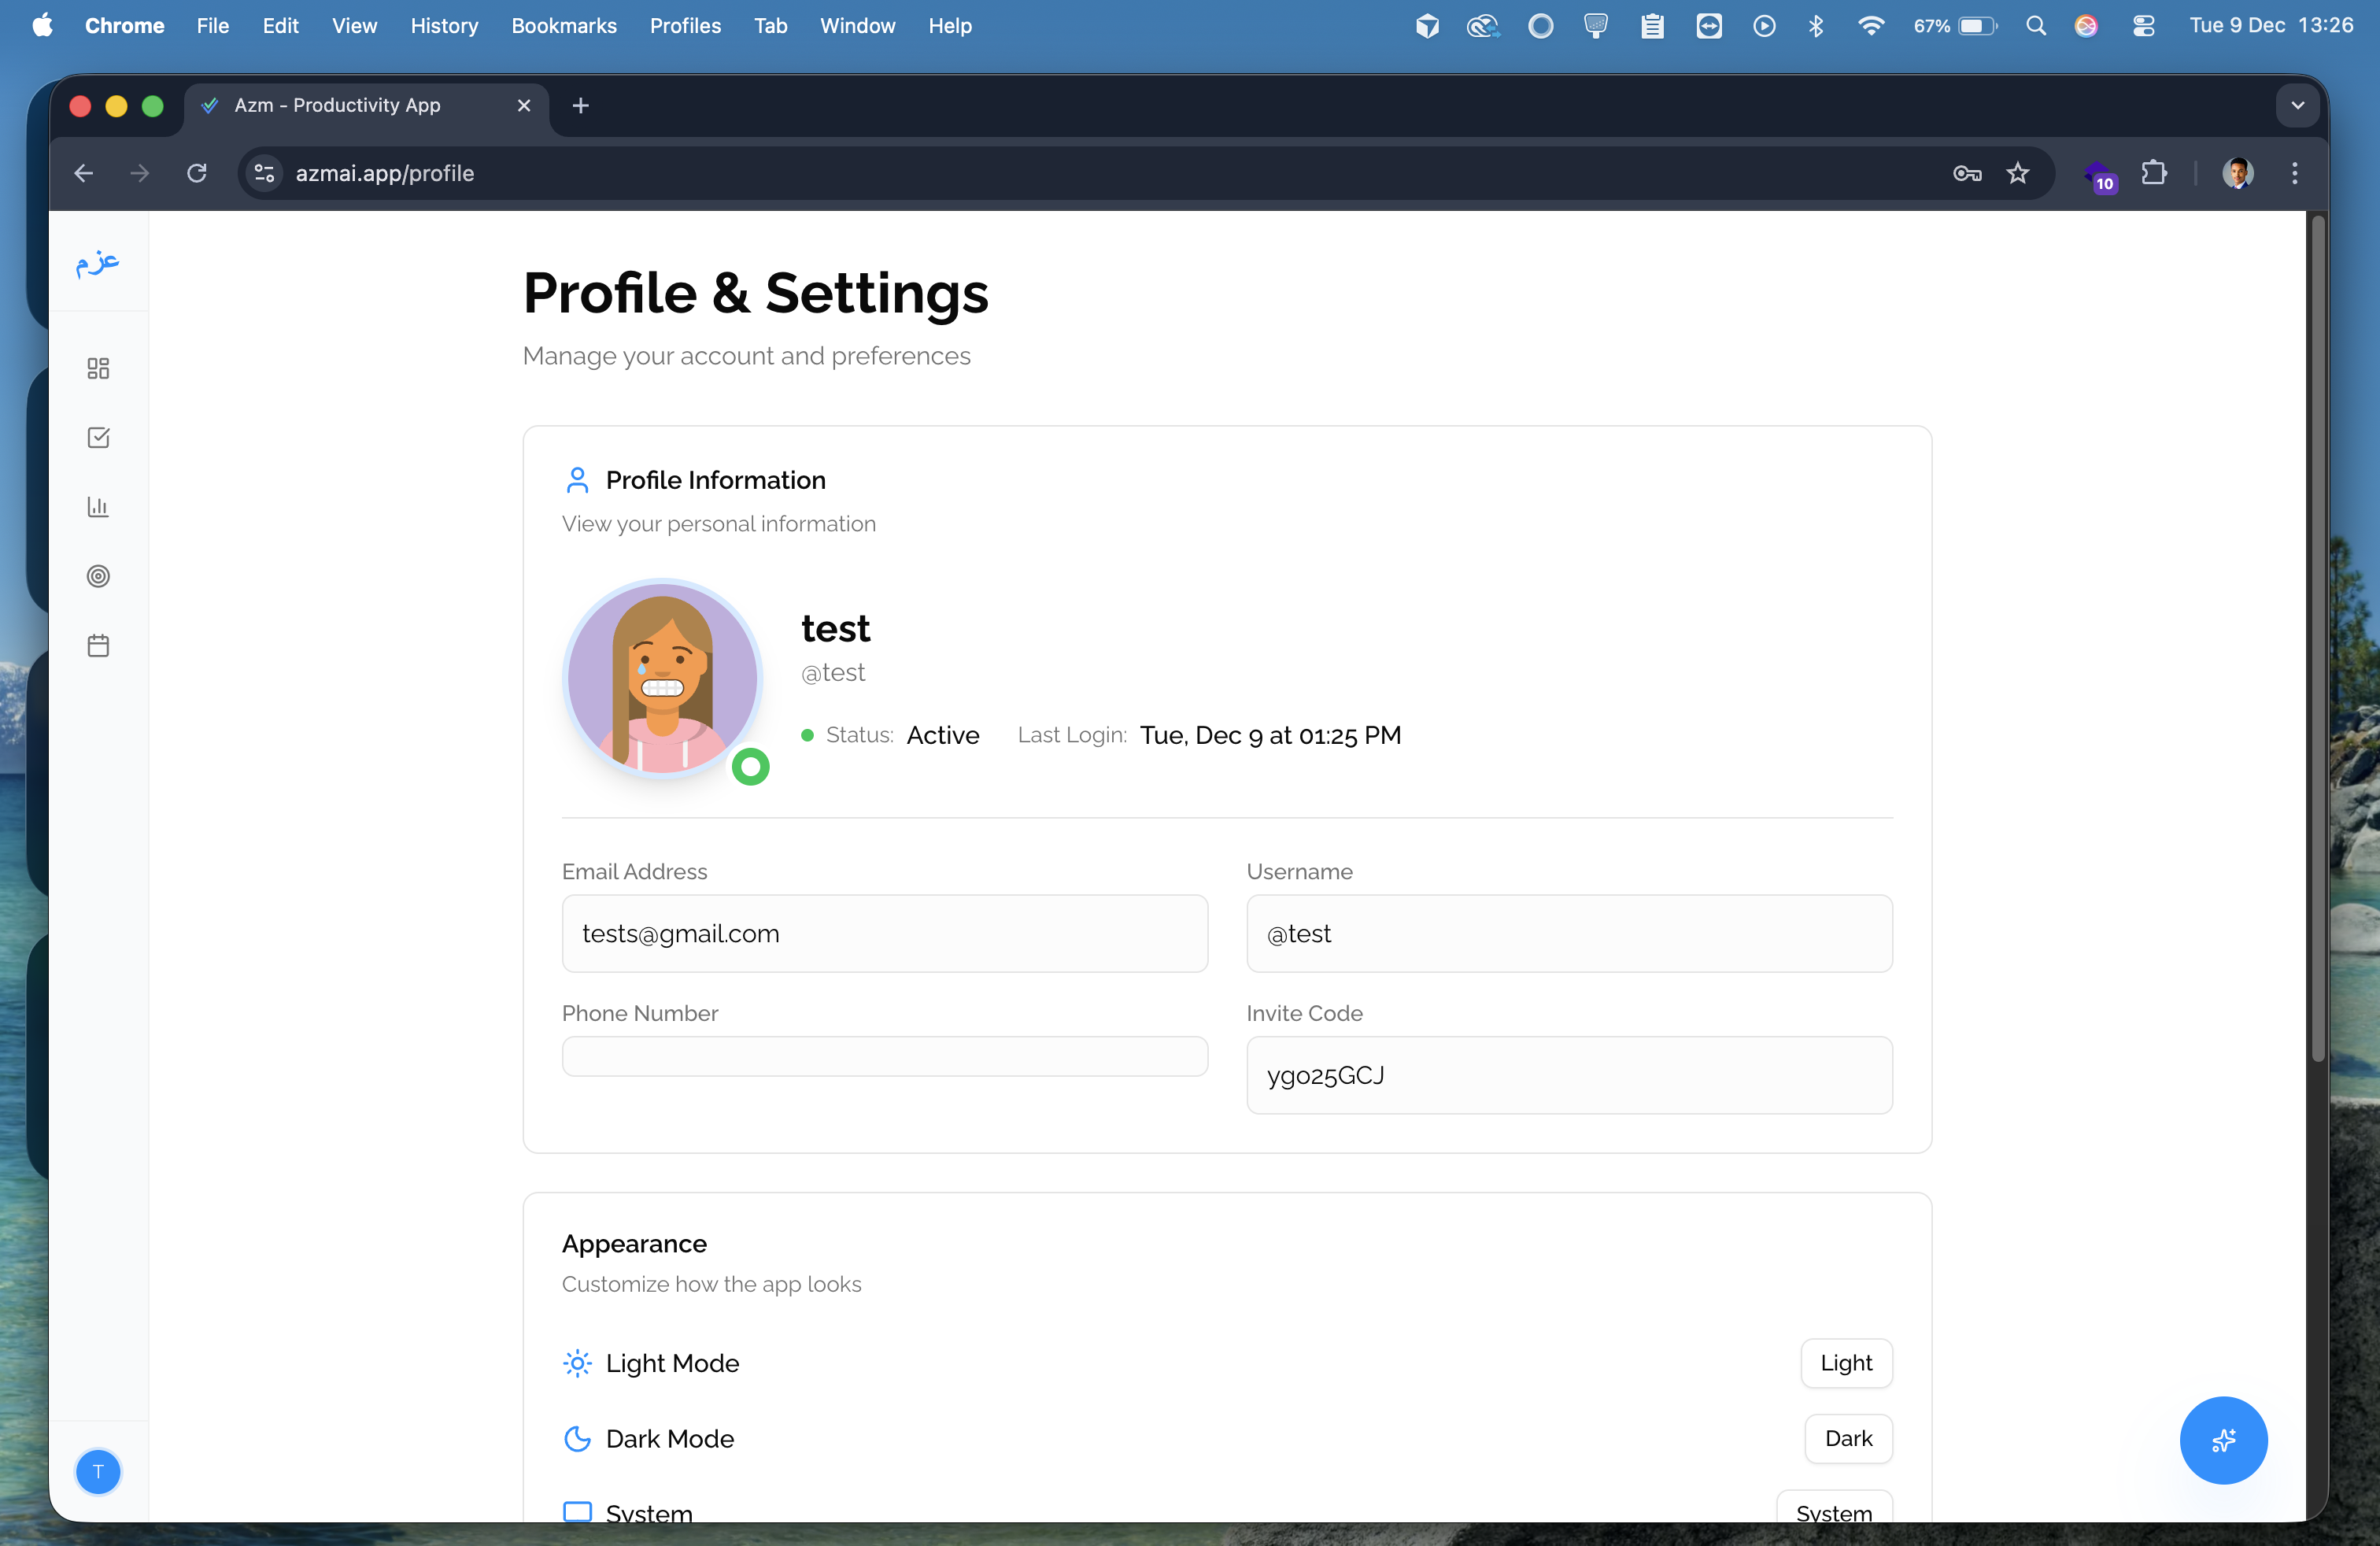Open the tasks checkbox icon in sidebar
The image size is (2380, 1546).
coord(98,438)
